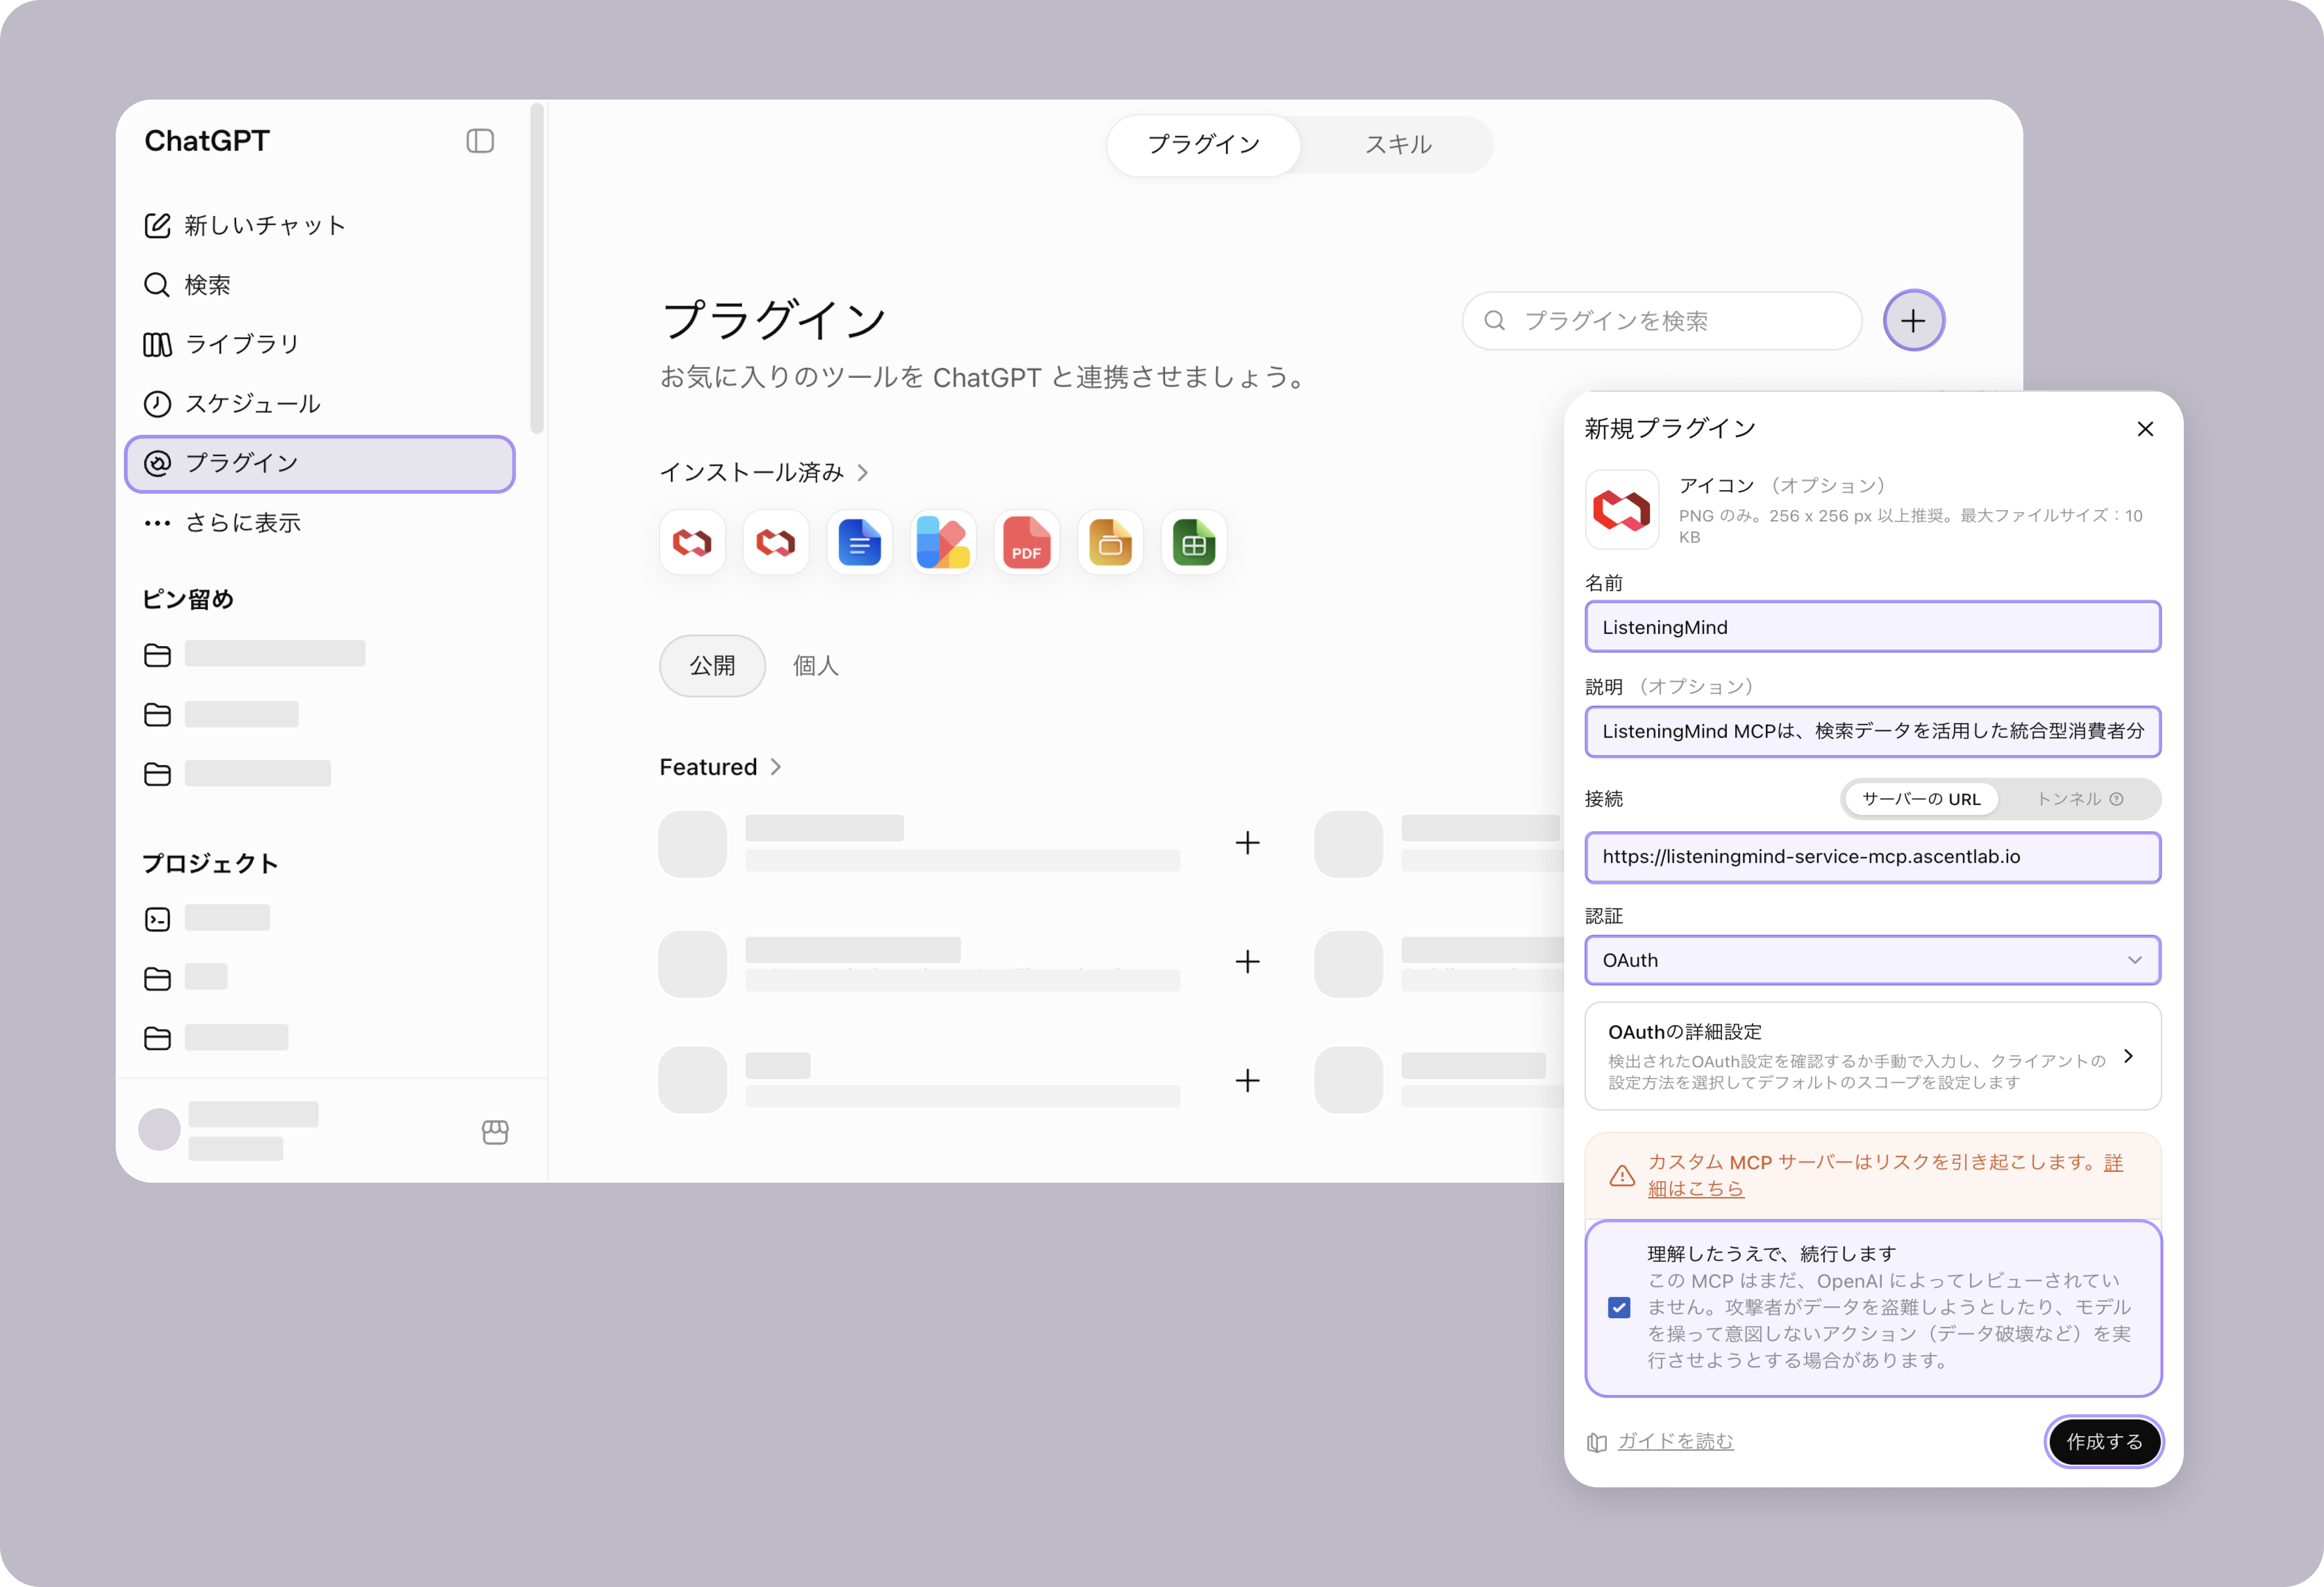Viewport: 2324px width, 1587px height.
Task: Close the 新規プラグイン dialog
Action: tap(2145, 429)
